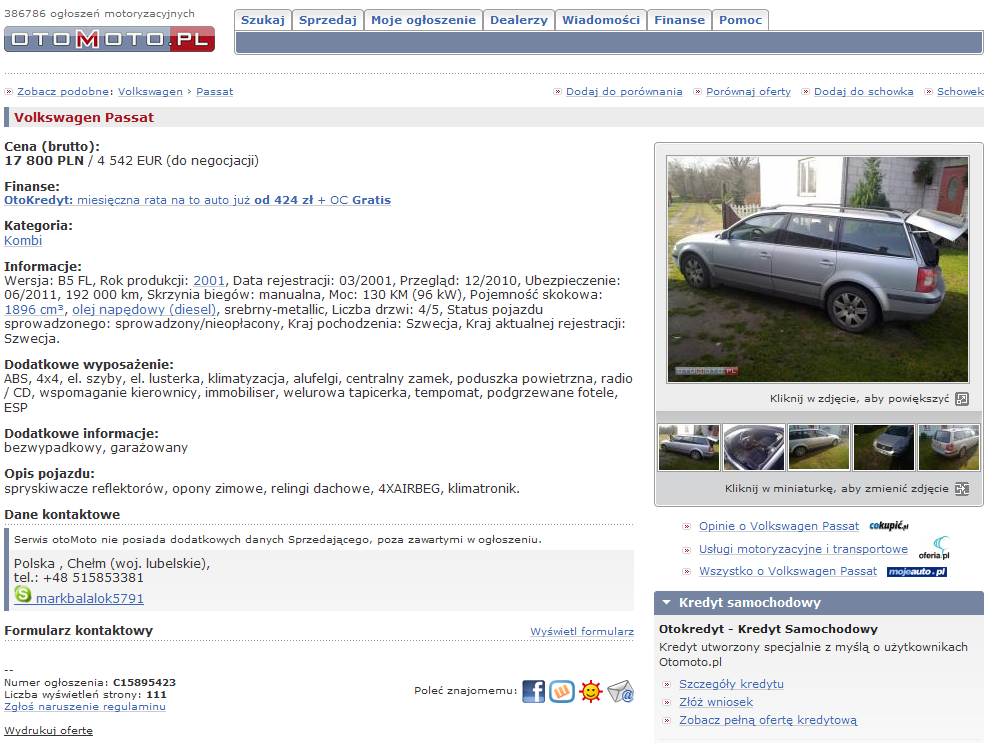Select the first thumbnail showing car side view

pos(689,447)
